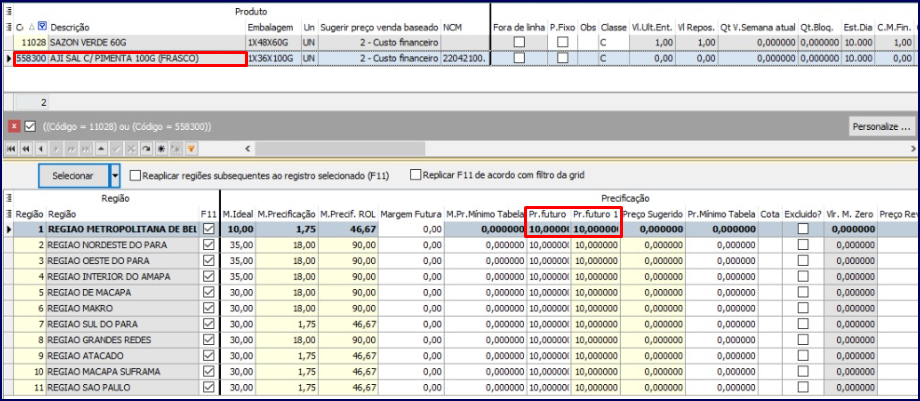The height and width of the screenshot is (401, 920).
Task: Edit M.Precif. ROL for REGIAO ATACADO
Action: click(349, 356)
